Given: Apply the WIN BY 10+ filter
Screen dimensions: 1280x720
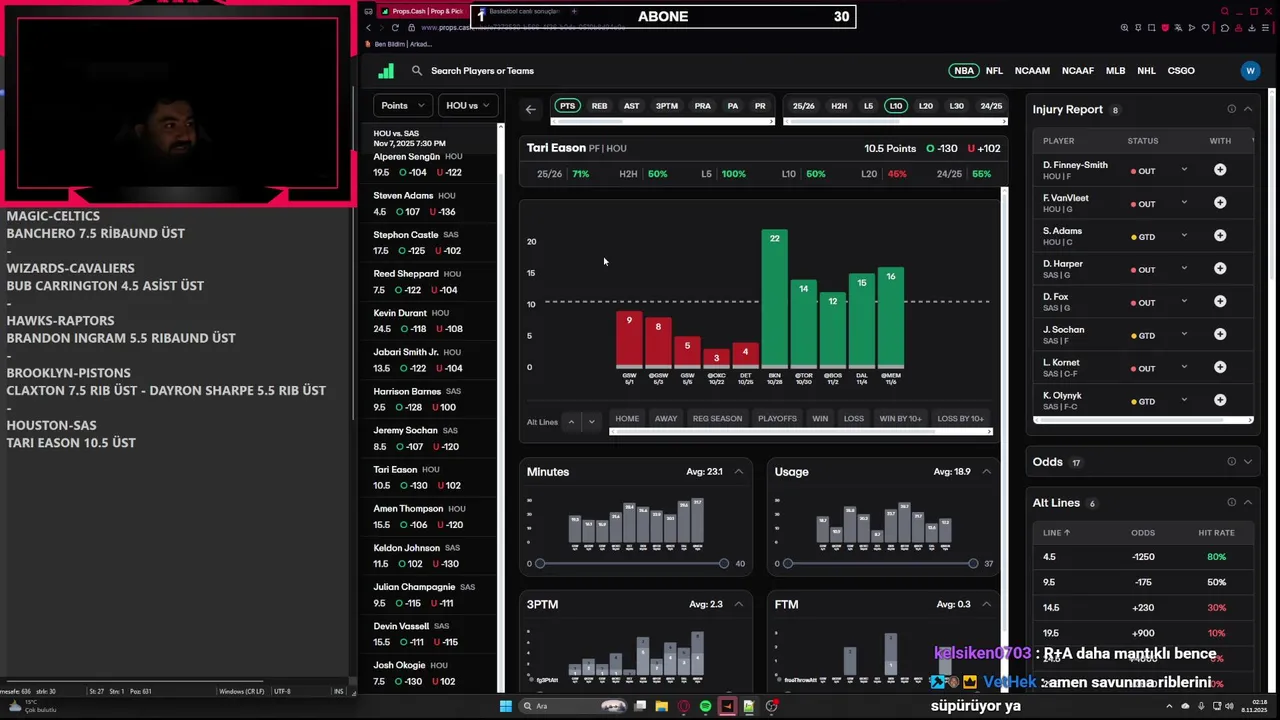Looking at the screenshot, I should point(900,419).
